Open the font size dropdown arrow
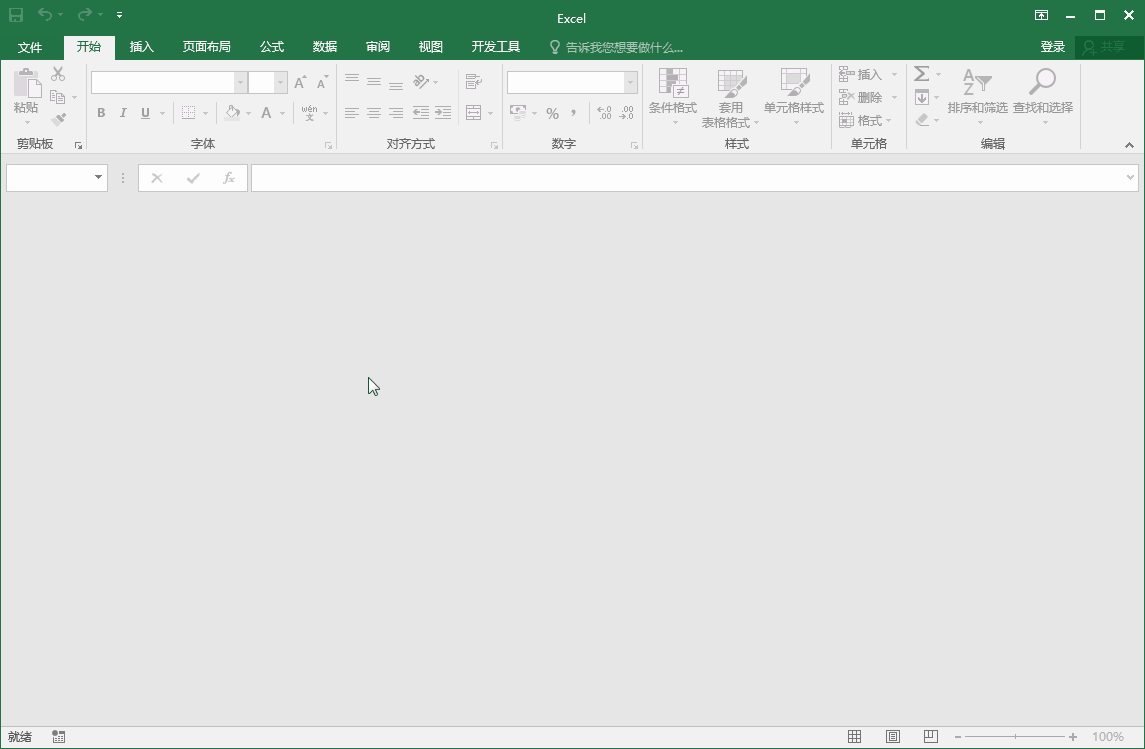Viewport: 1145px width, 749px height. pos(279,82)
